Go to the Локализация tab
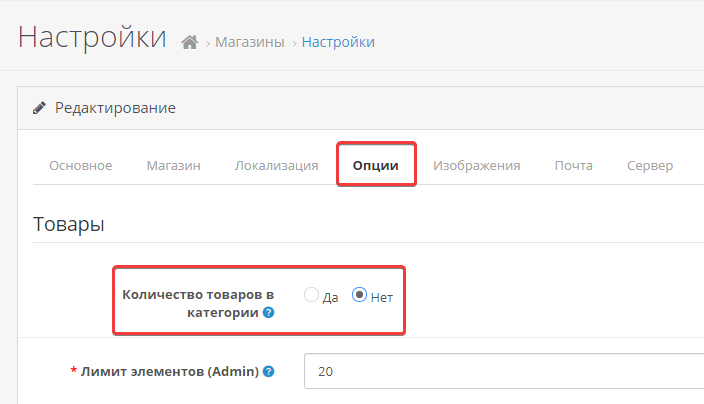Screen dimensions: 704x404 [276, 166]
